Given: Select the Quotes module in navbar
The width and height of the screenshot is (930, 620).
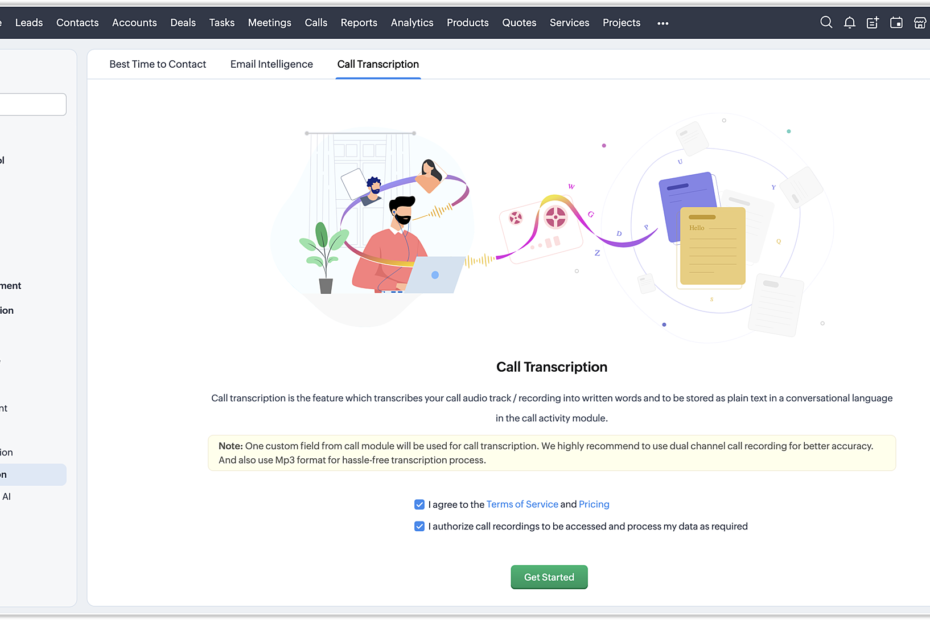Looking at the screenshot, I should click(x=519, y=22).
